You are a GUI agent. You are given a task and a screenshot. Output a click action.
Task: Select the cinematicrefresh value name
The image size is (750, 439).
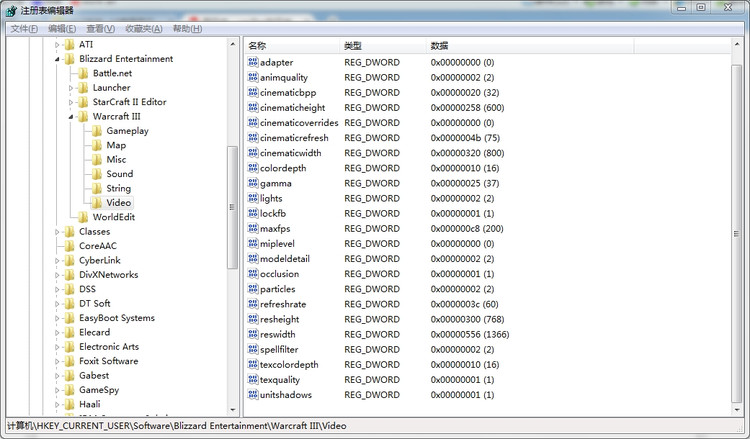[x=294, y=138]
